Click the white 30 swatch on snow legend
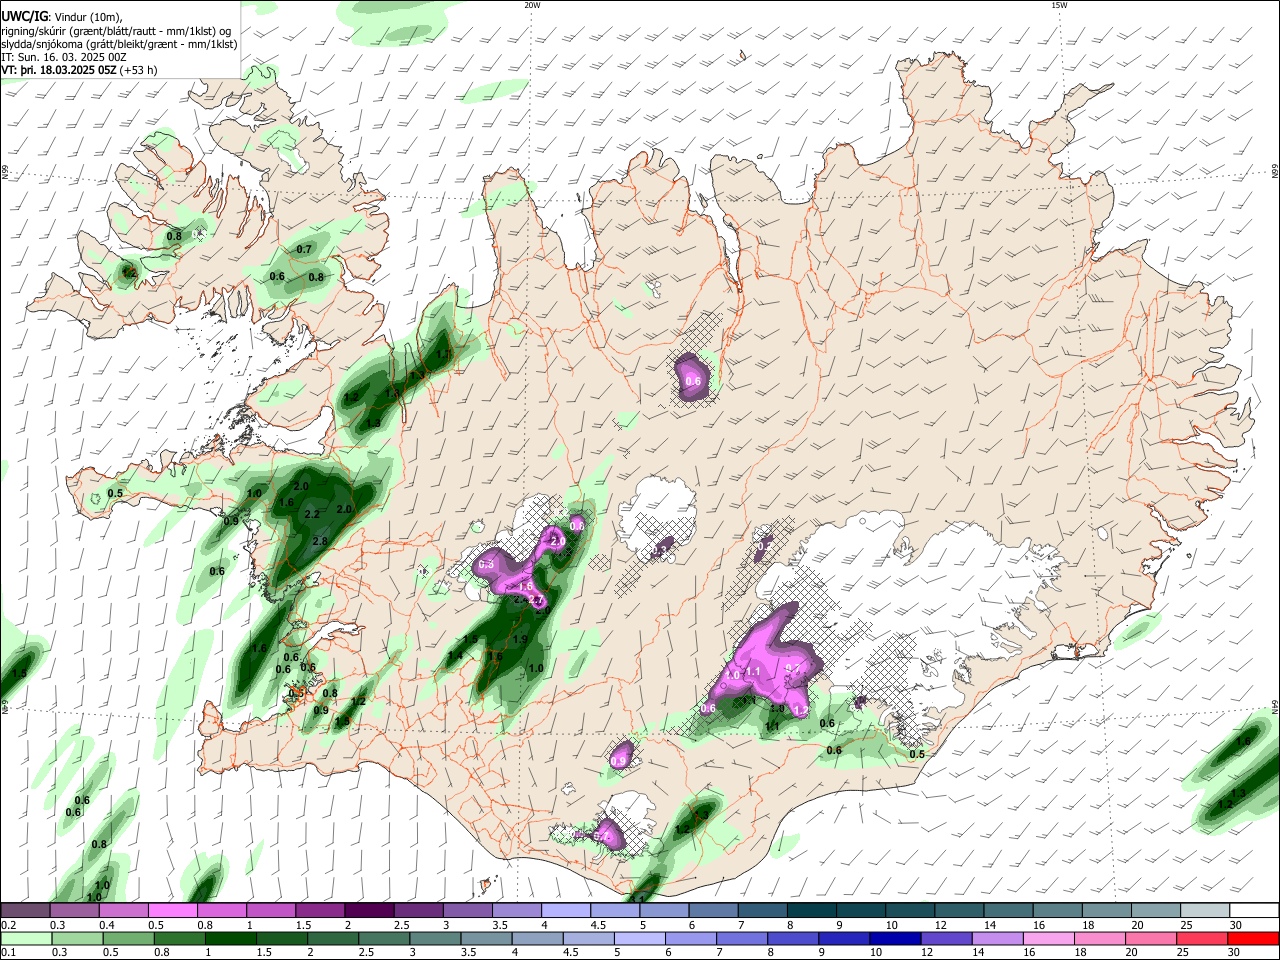This screenshot has height=960, width=1280. tap(1254, 910)
